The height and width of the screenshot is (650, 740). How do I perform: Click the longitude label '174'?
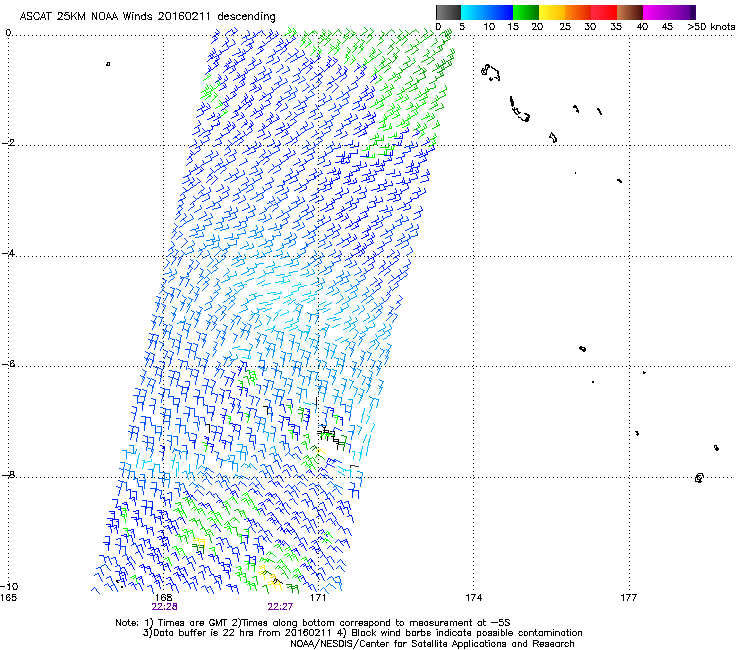(473, 598)
